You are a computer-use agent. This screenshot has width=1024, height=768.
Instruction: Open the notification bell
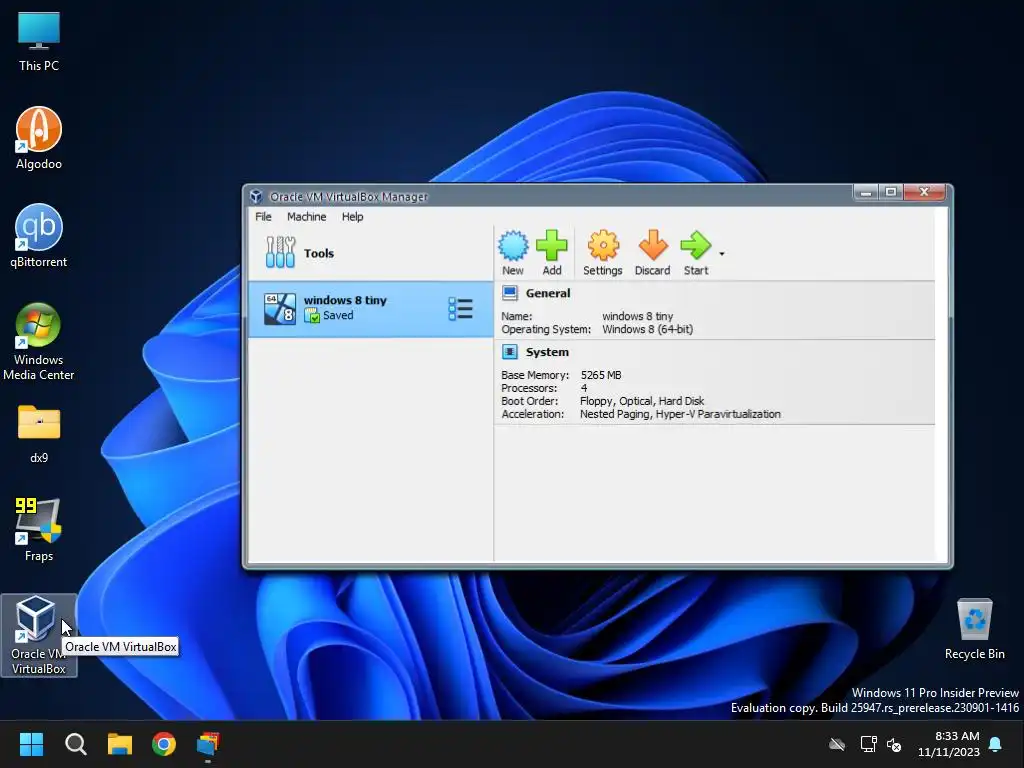[x=995, y=744]
